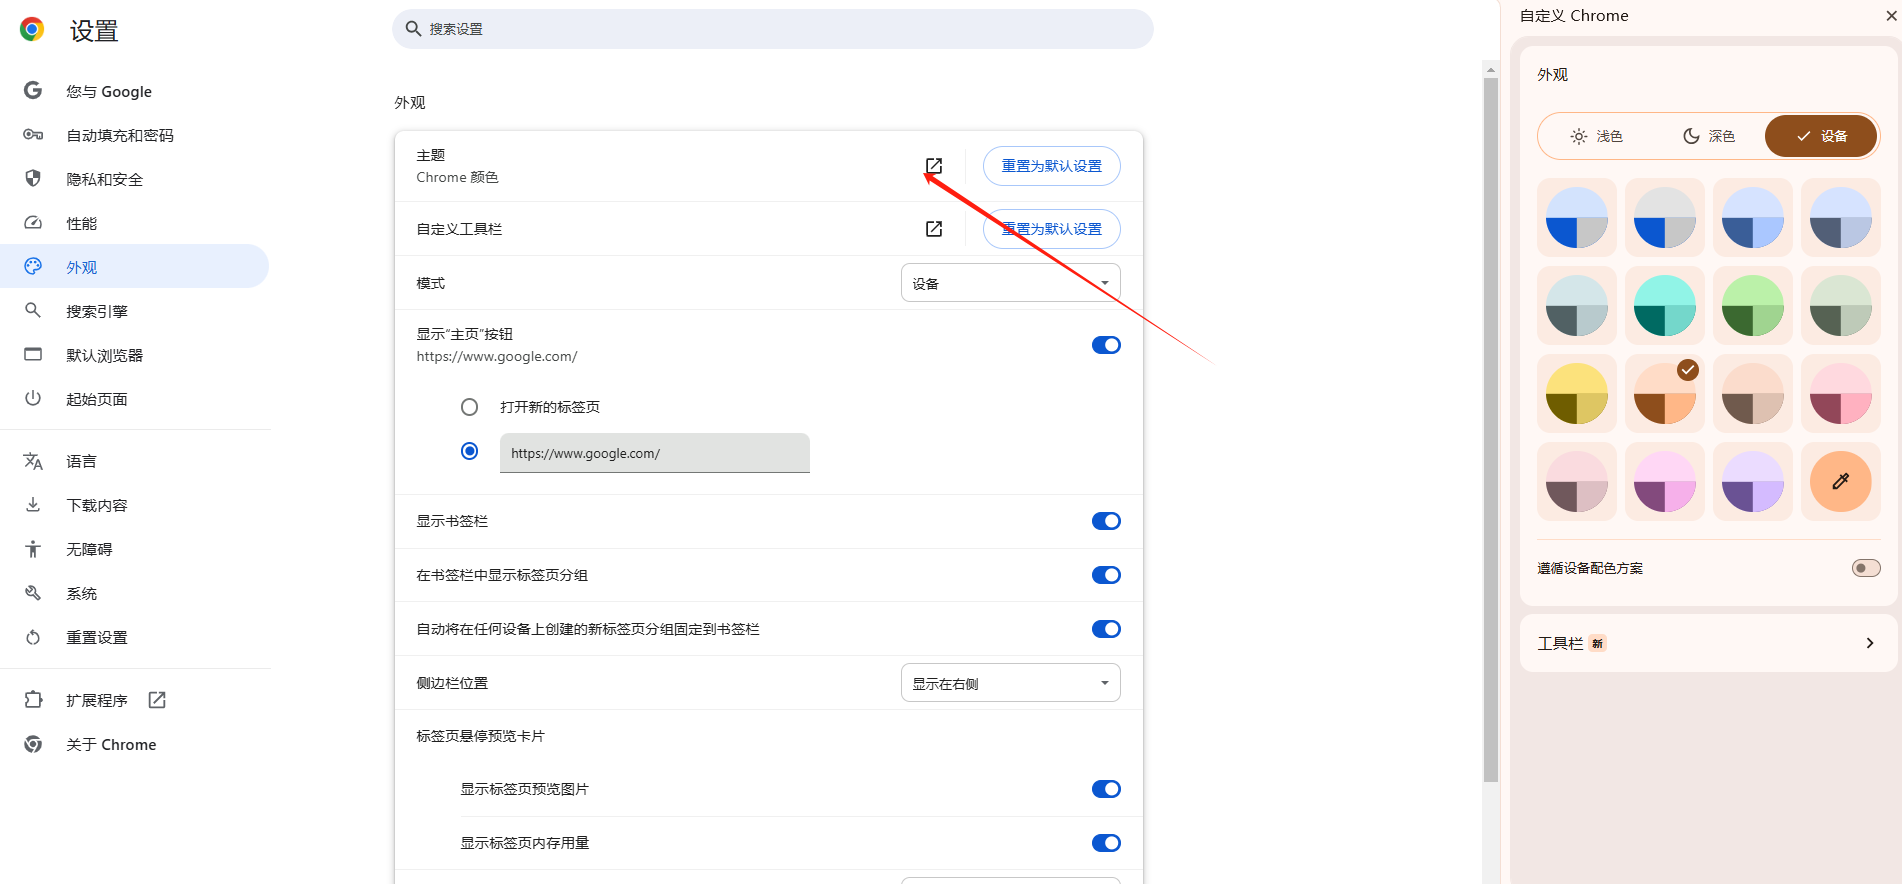Screen dimensions: 1902x884
Task: Click the extensions puzzle icon
Action: [33, 700]
